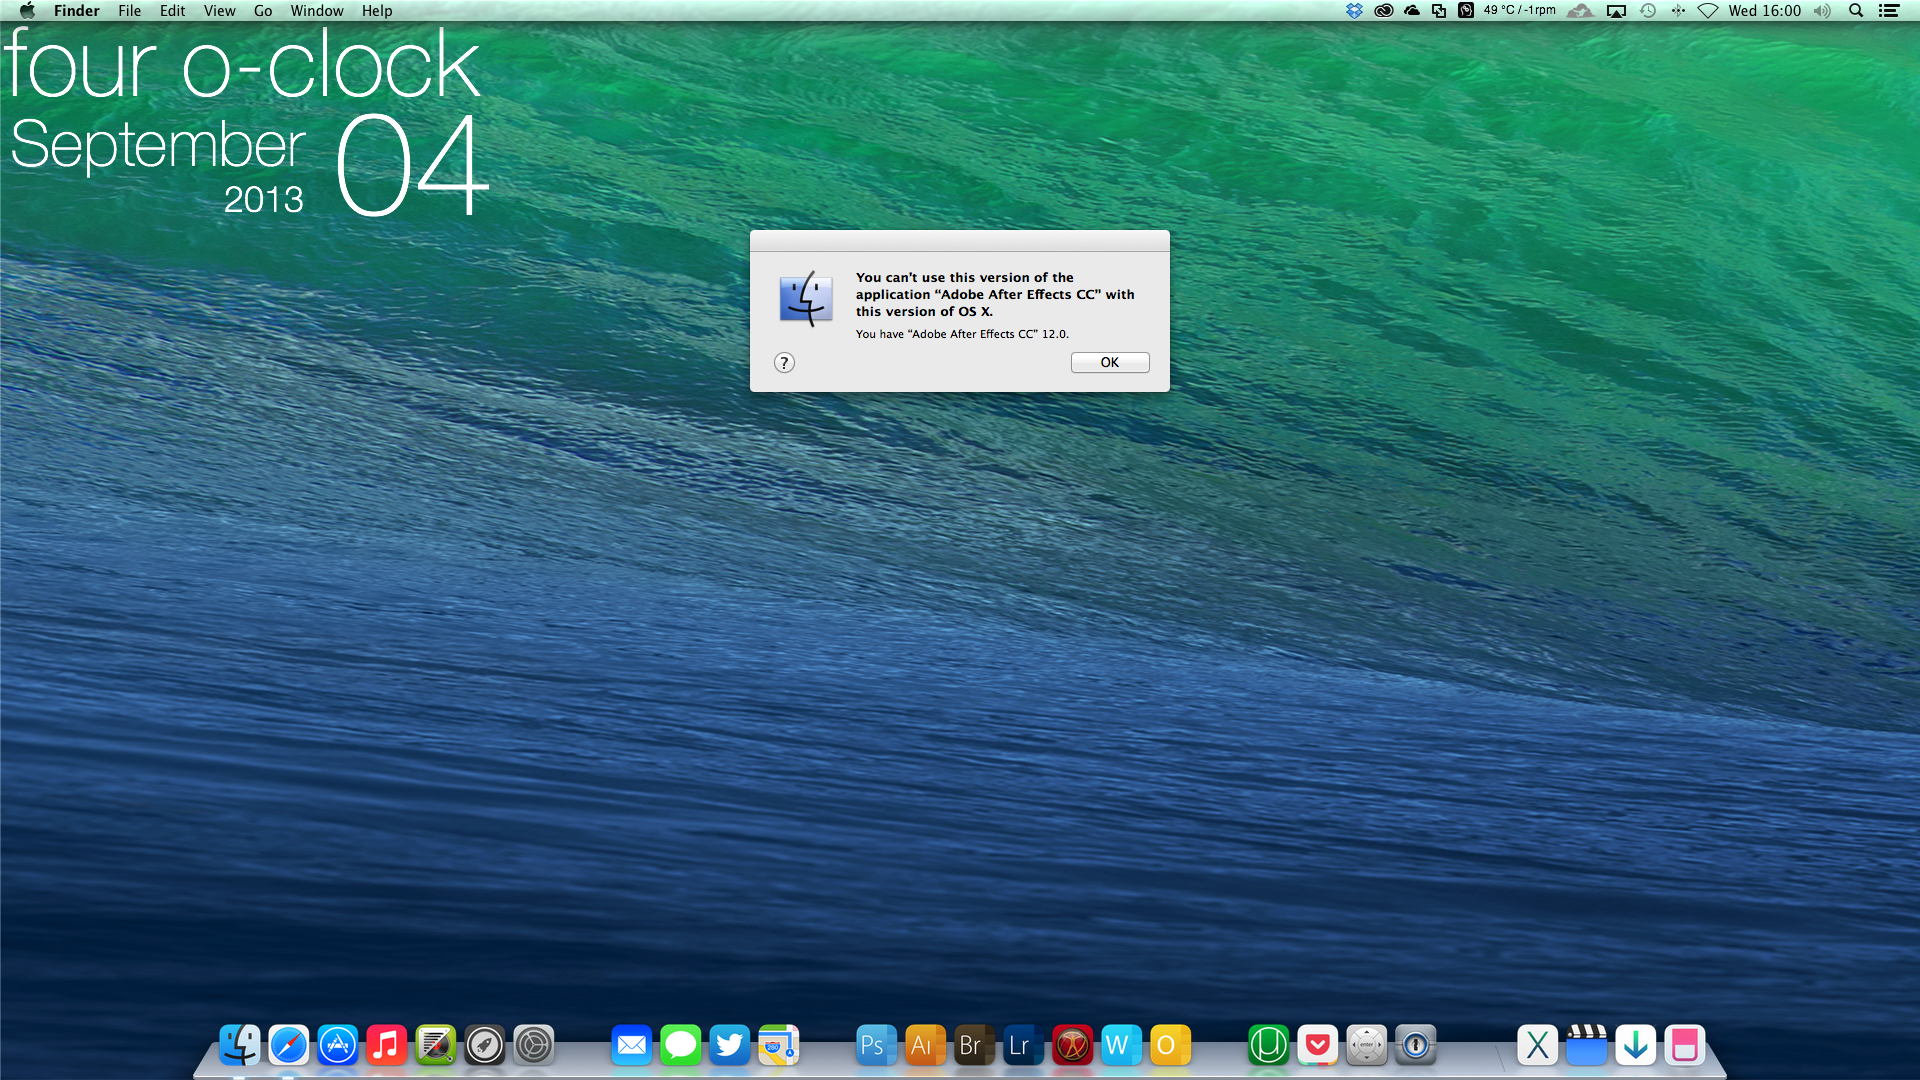
Task: Click OK in the After Effects alert
Action: click(1110, 362)
